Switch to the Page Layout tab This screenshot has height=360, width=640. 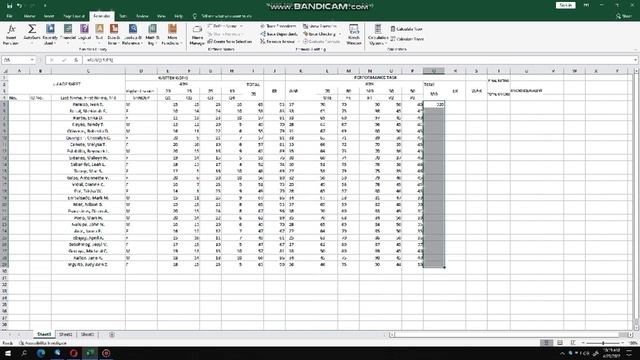click(74, 16)
